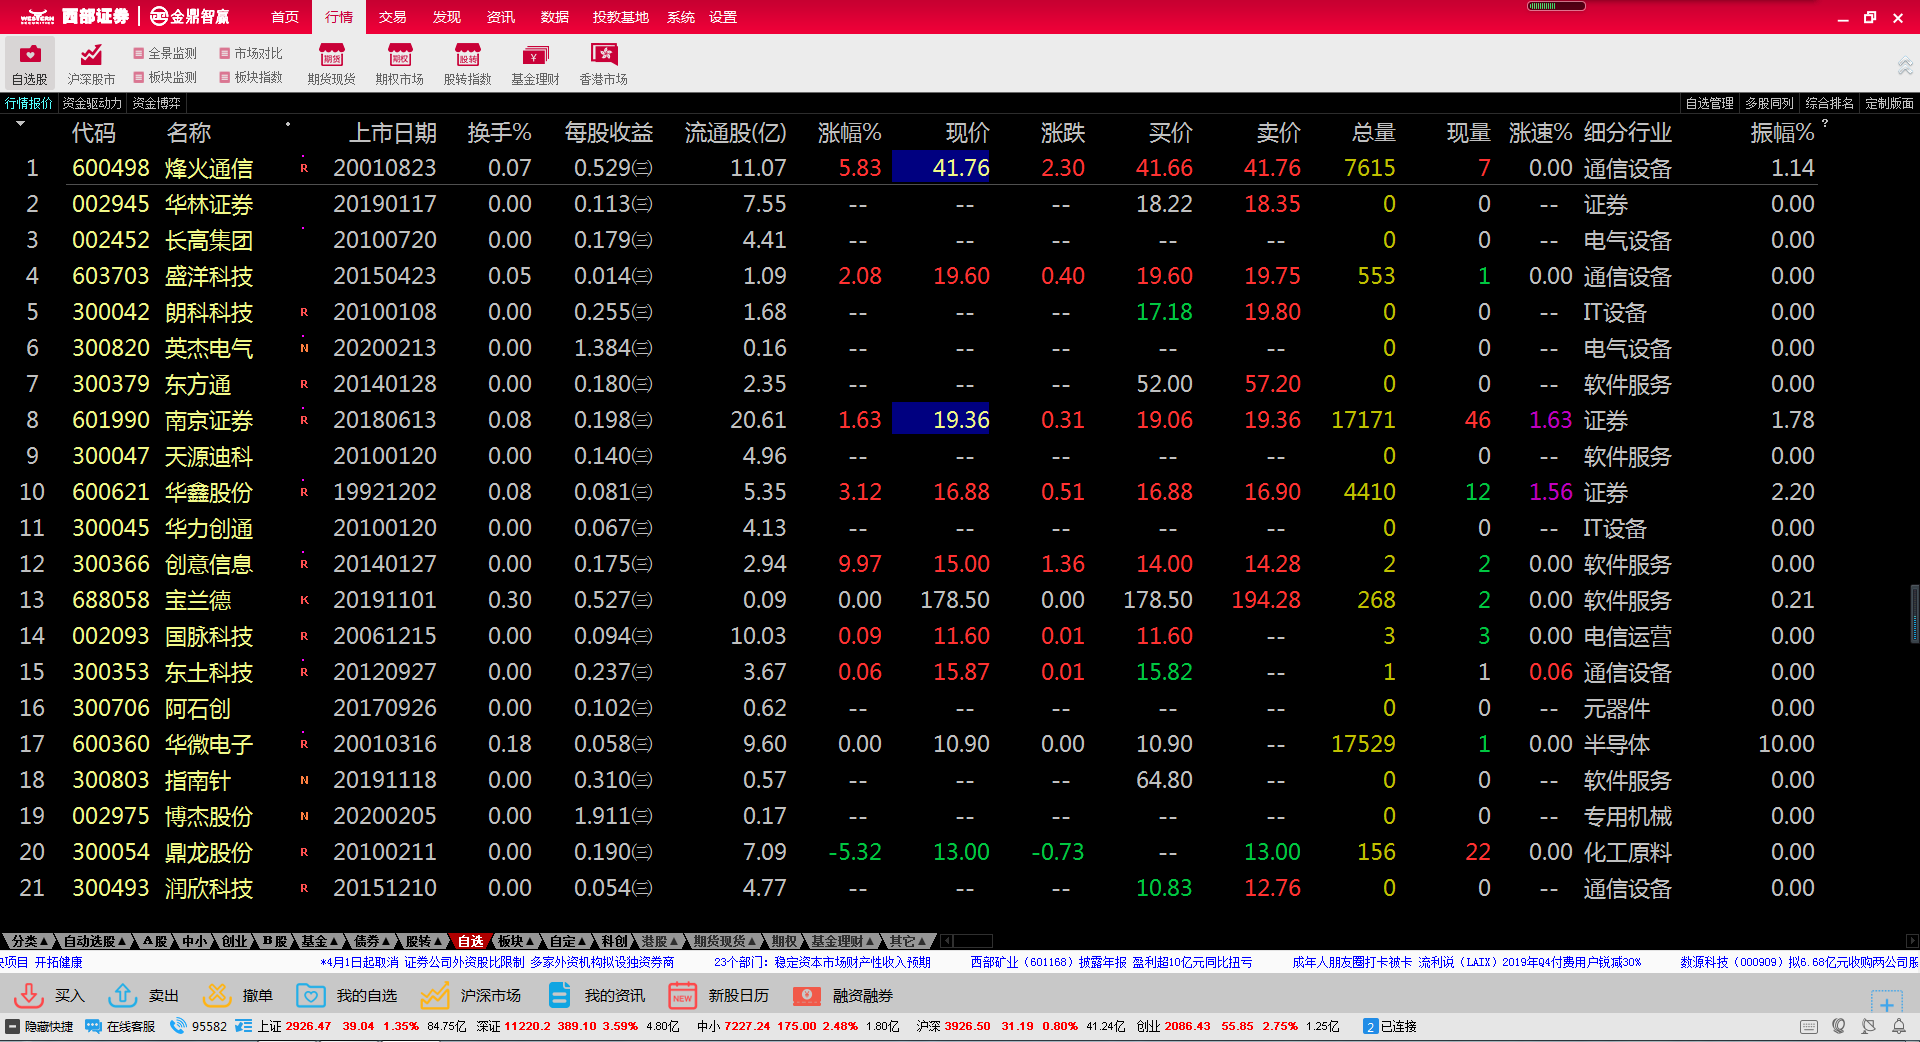Expand the 港股 bottom tab menu

(660, 941)
